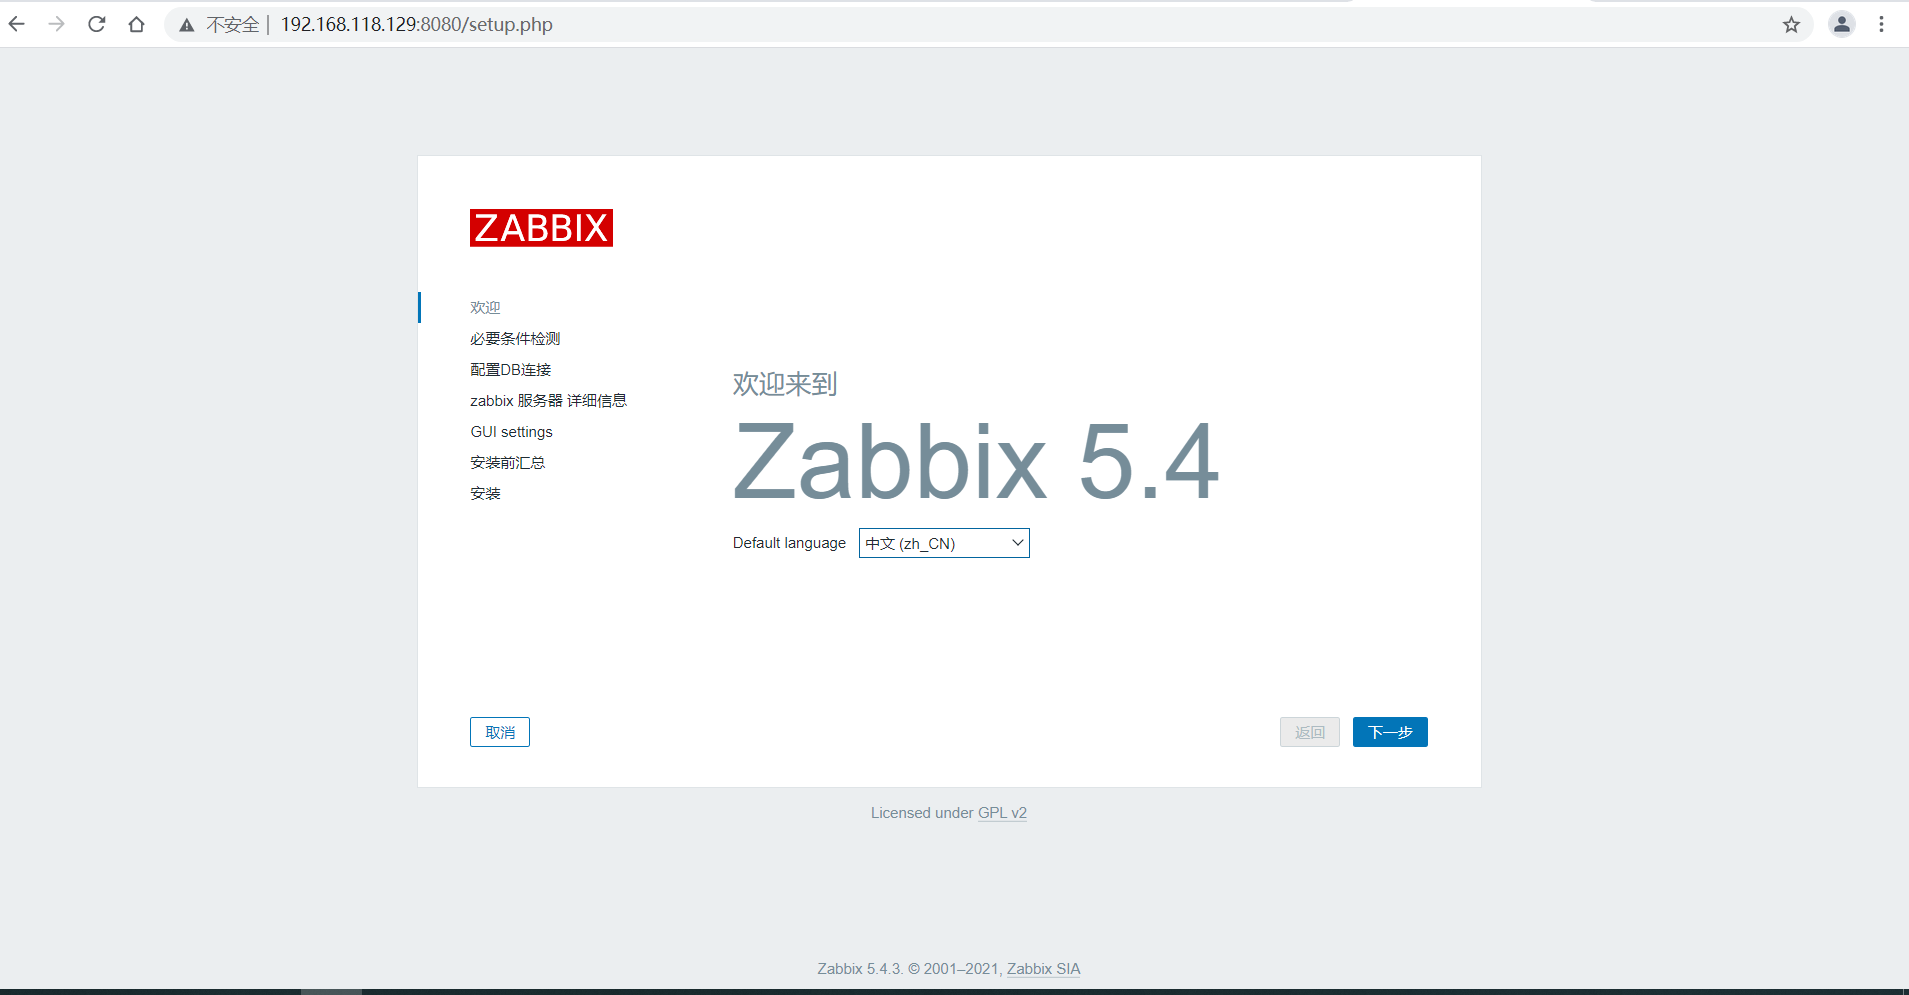Click the browser back navigation arrow
This screenshot has width=1909, height=995.
point(16,24)
